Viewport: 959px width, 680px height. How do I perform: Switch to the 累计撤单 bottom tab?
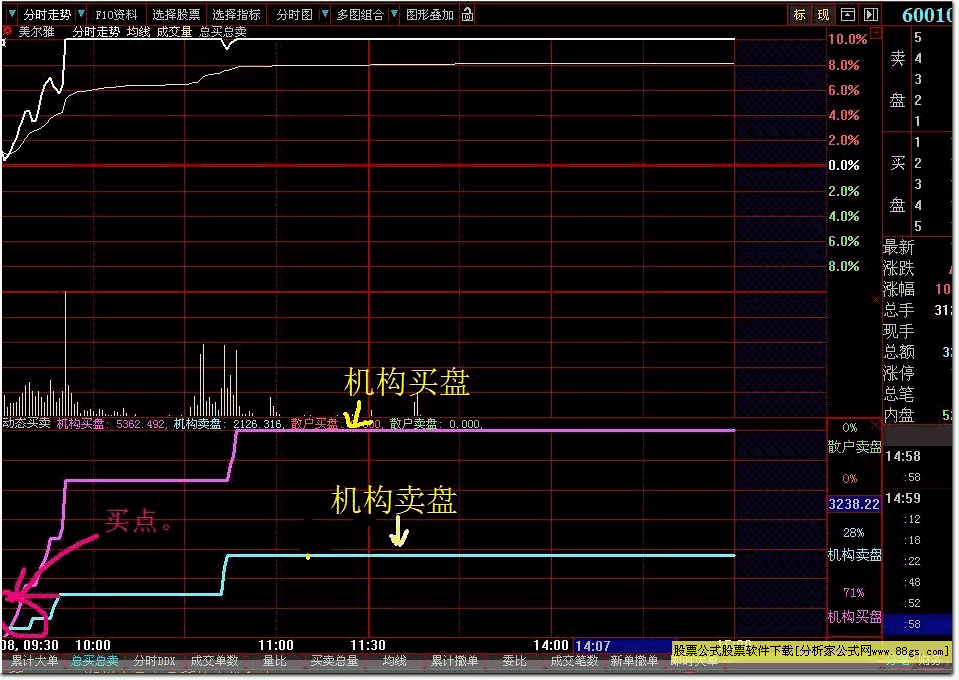(x=454, y=661)
